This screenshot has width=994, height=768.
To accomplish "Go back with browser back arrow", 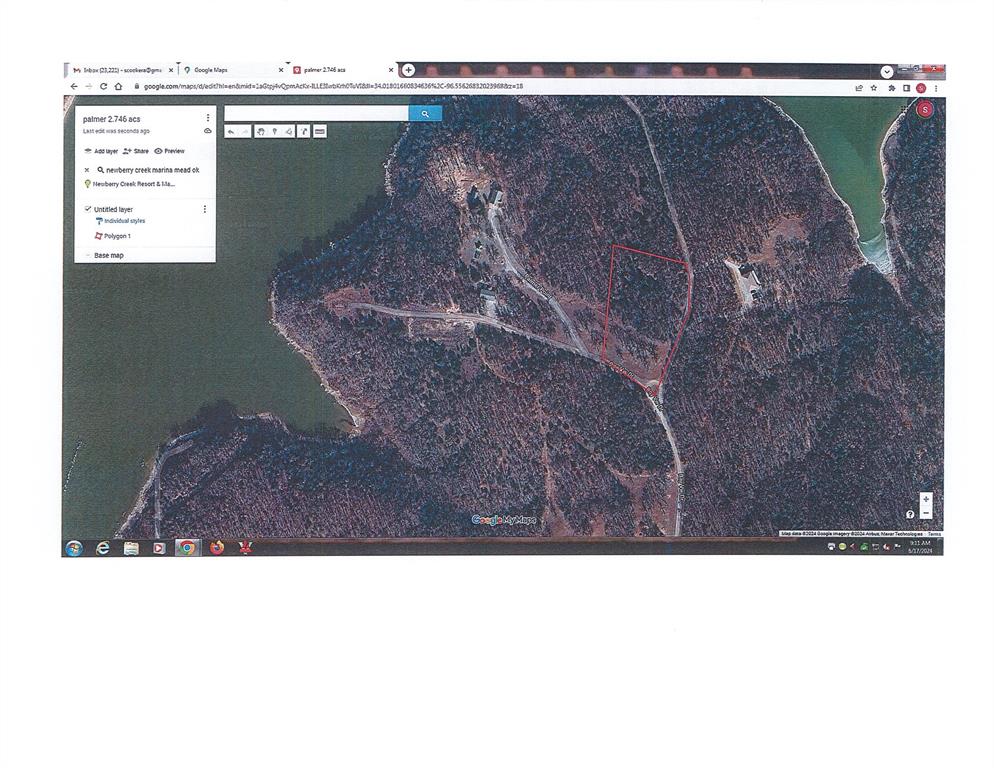I will click(x=74, y=87).
